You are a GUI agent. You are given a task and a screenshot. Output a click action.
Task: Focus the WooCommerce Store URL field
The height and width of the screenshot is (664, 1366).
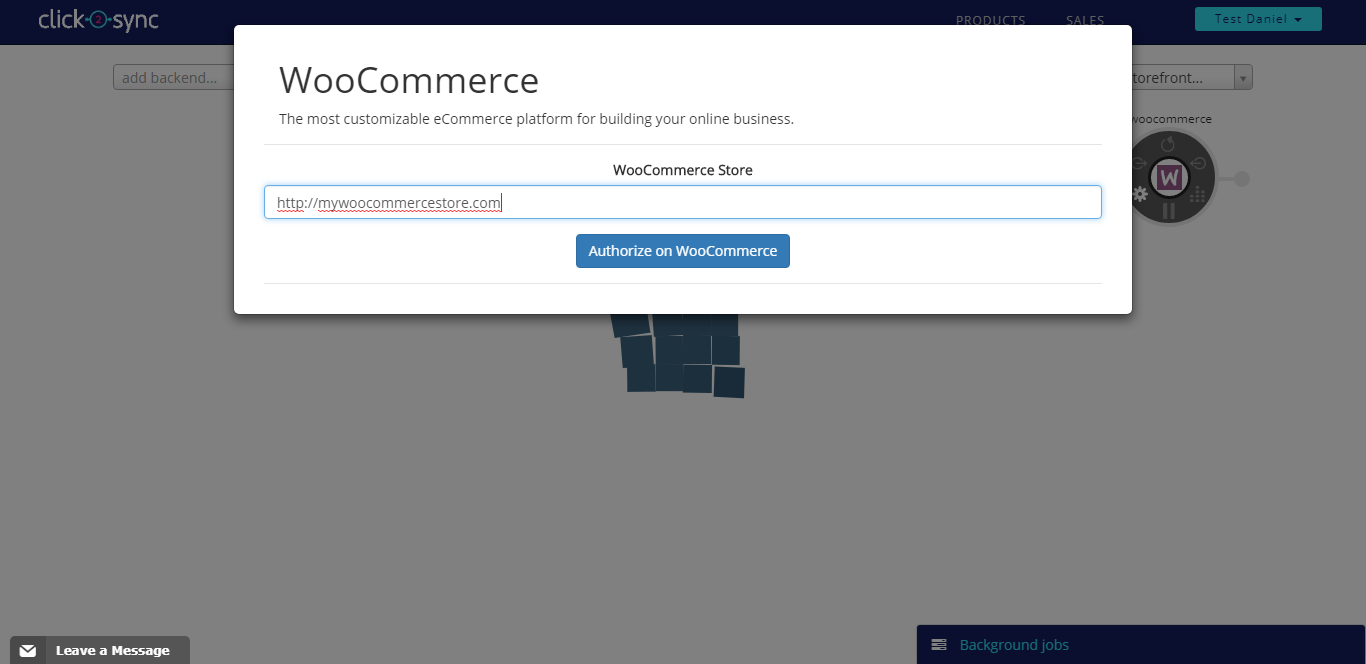click(x=683, y=202)
